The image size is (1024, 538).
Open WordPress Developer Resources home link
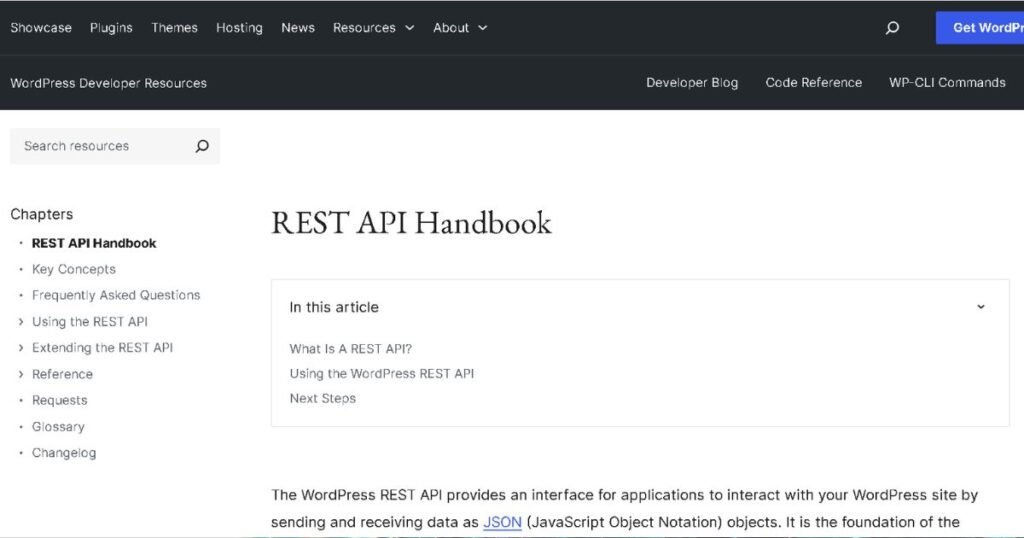[108, 83]
